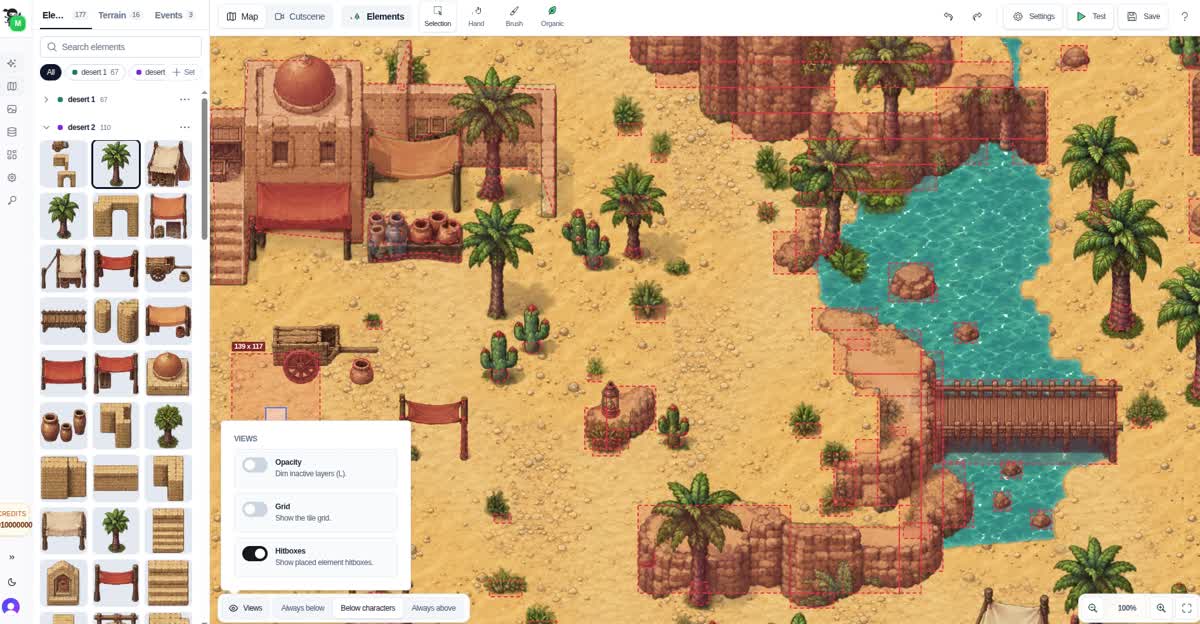The width and height of the screenshot is (1200, 624).
Task: Redo the last action
Action: (x=977, y=16)
